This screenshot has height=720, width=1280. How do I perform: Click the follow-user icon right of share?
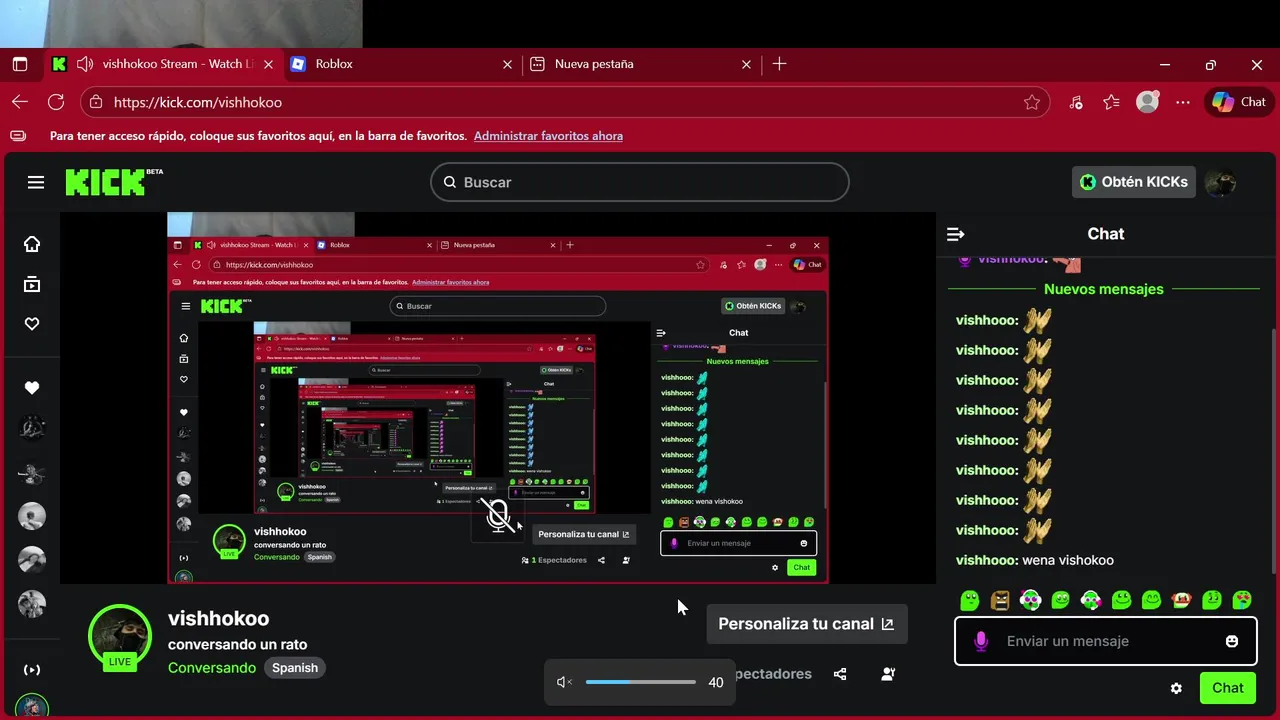coord(888,674)
